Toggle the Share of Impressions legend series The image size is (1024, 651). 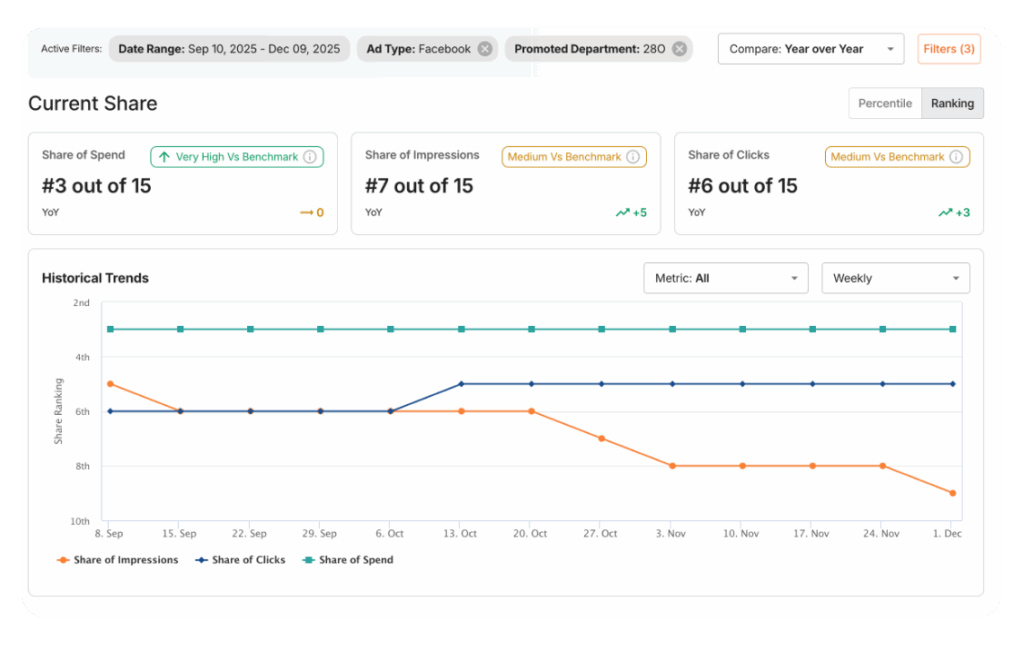coord(124,560)
